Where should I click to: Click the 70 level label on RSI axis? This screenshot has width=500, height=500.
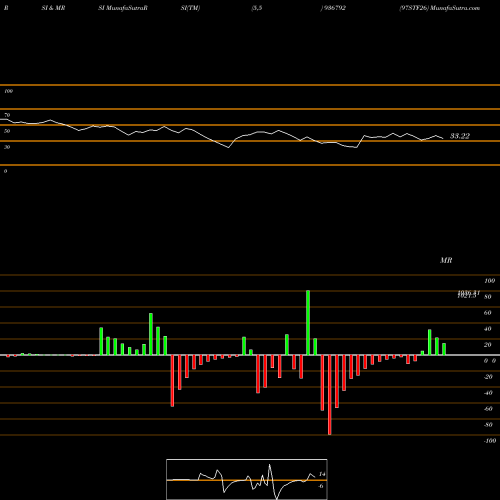pyautogui.click(x=7, y=115)
